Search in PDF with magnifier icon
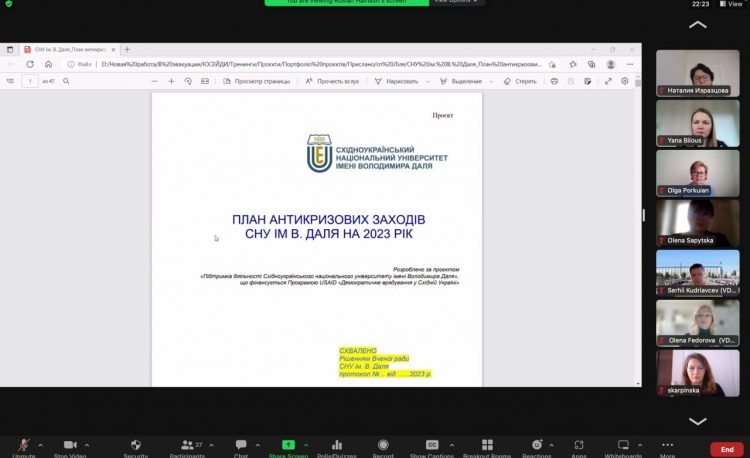Image resolution: width=750 pixels, height=458 pixels. [x=66, y=81]
